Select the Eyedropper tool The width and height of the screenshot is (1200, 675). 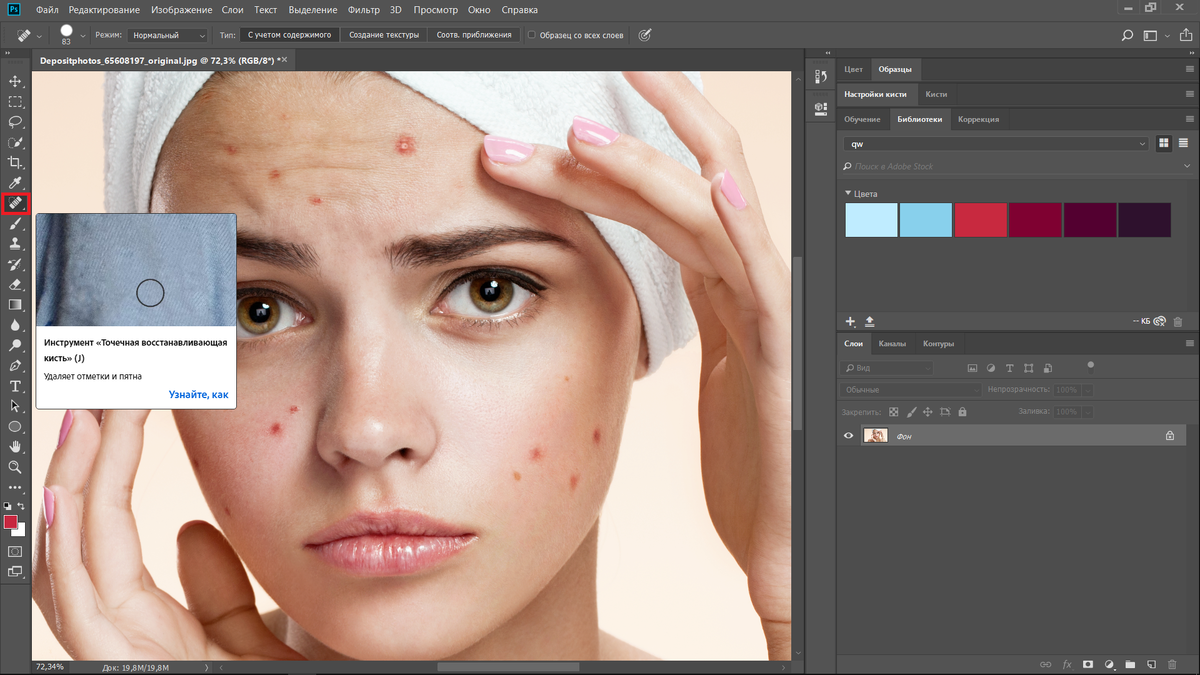click(x=15, y=183)
